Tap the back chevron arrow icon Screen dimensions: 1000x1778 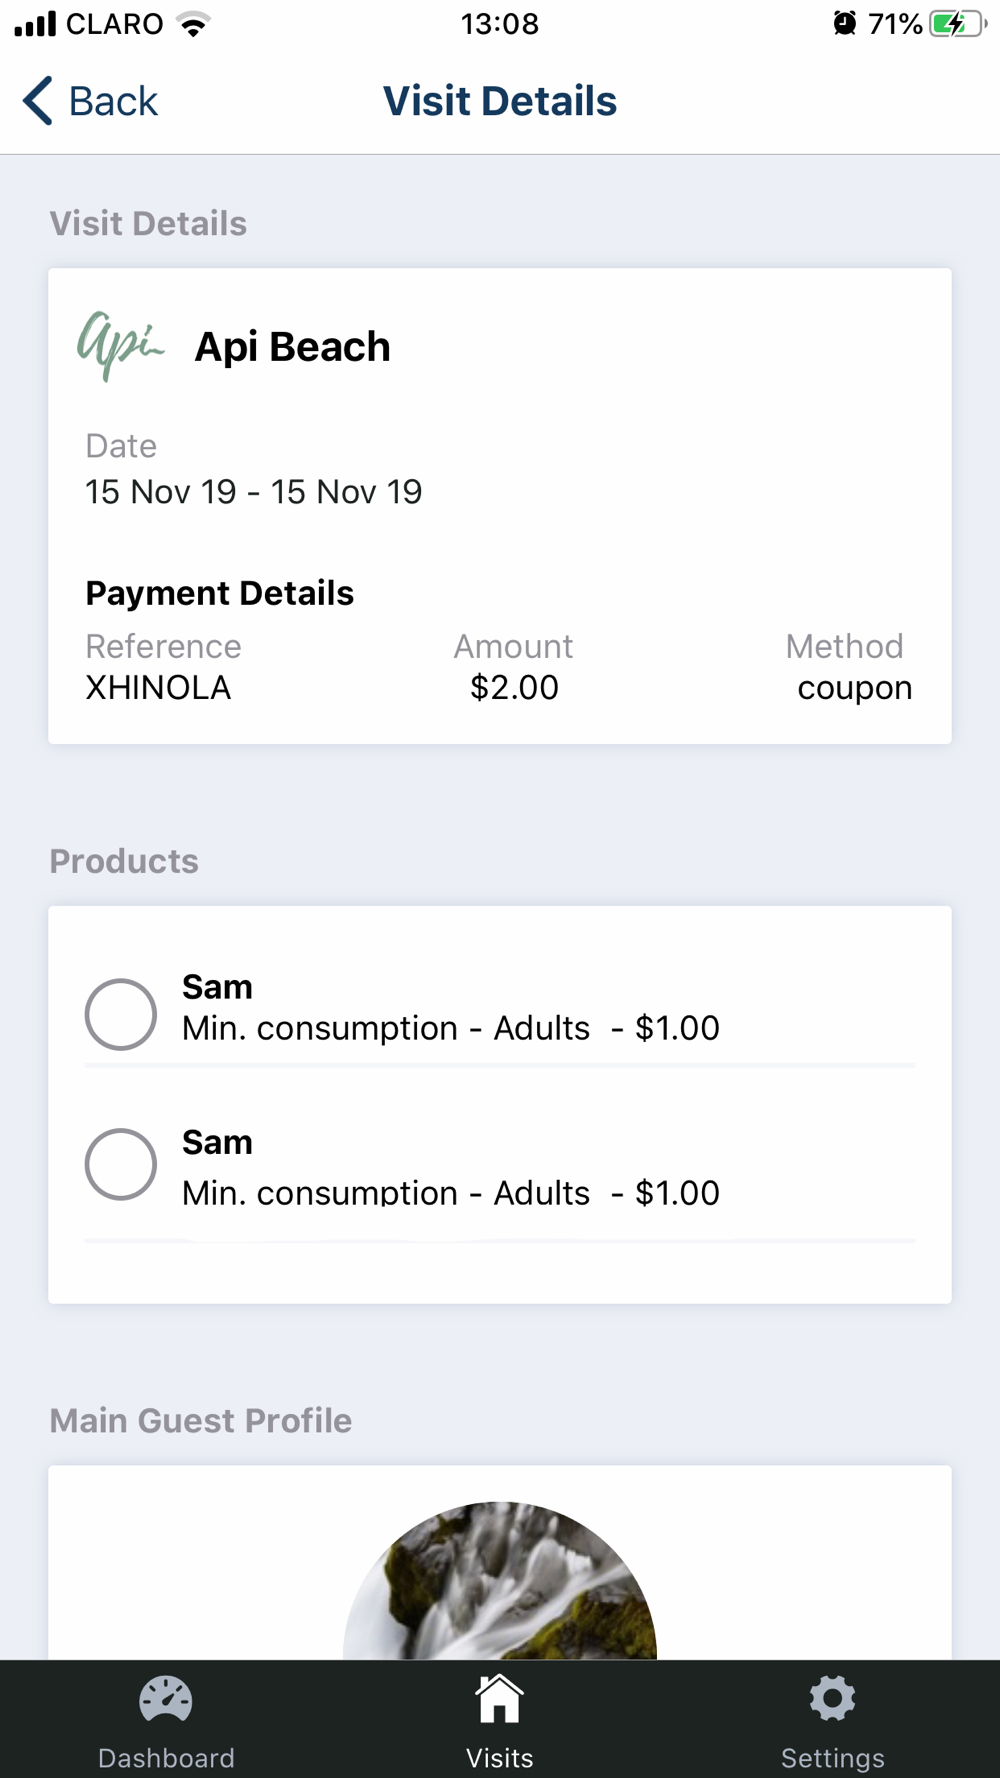[38, 101]
